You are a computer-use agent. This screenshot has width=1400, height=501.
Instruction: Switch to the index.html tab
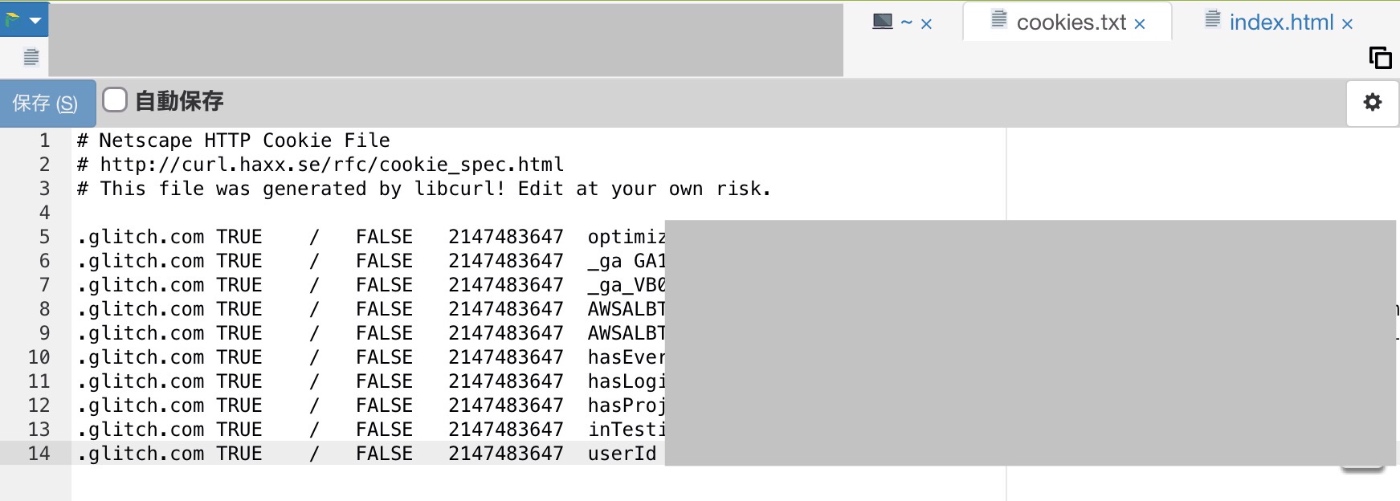[1280, 22]
